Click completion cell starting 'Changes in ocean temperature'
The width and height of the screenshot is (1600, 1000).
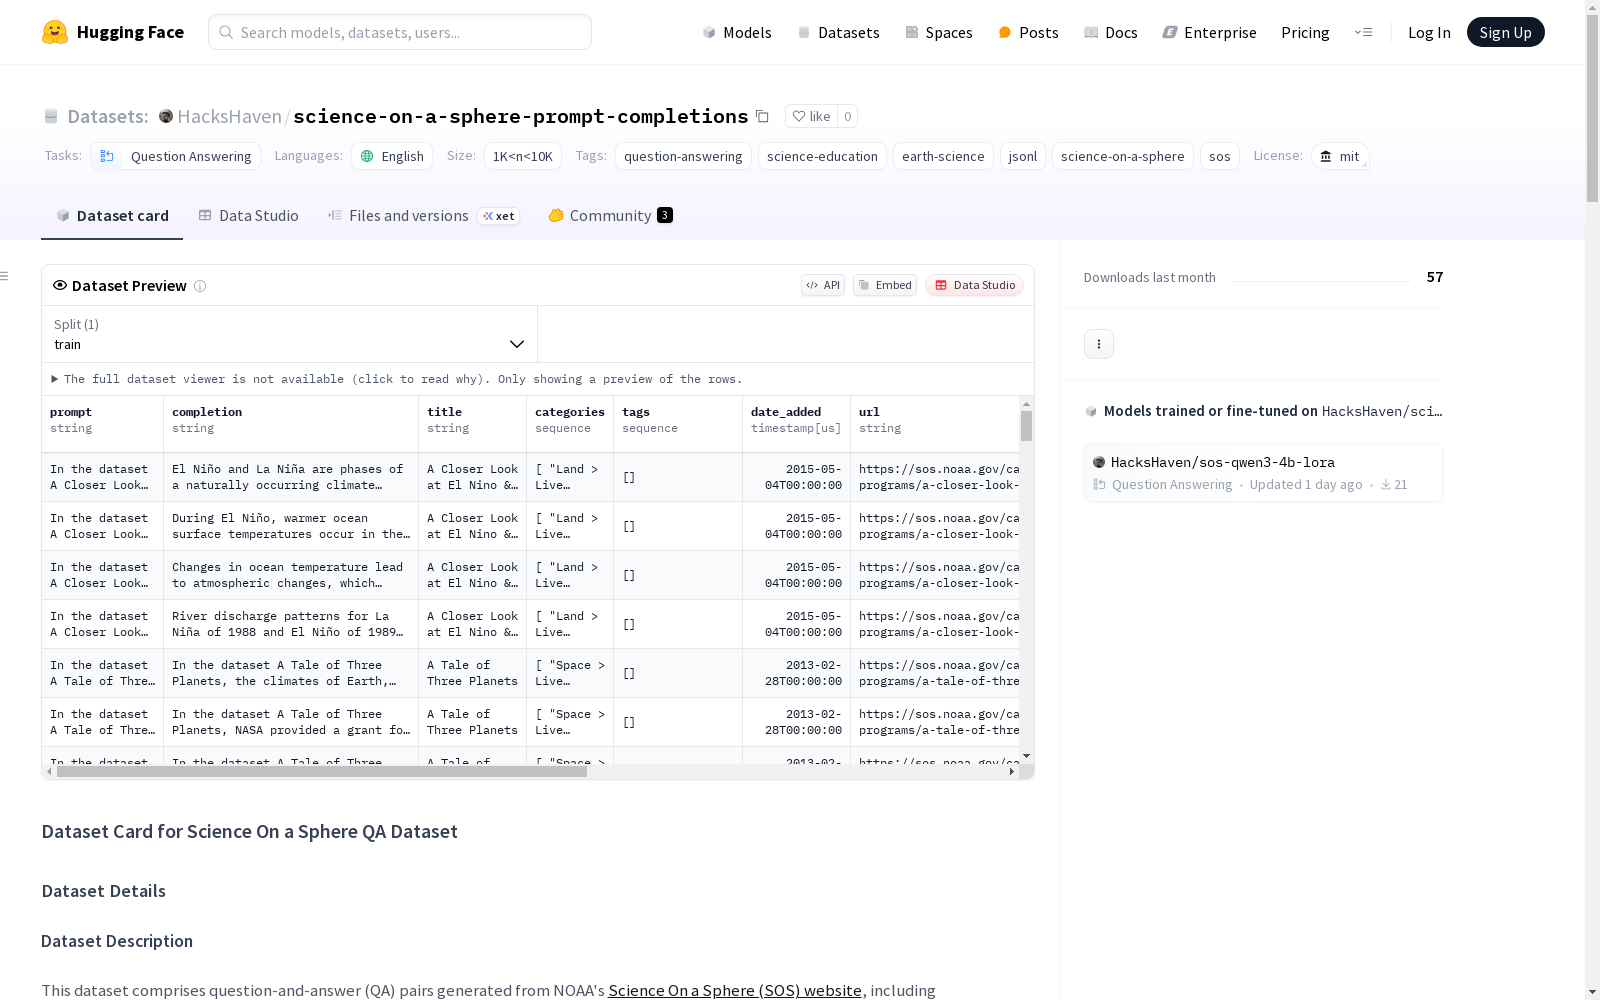point(291,575)
